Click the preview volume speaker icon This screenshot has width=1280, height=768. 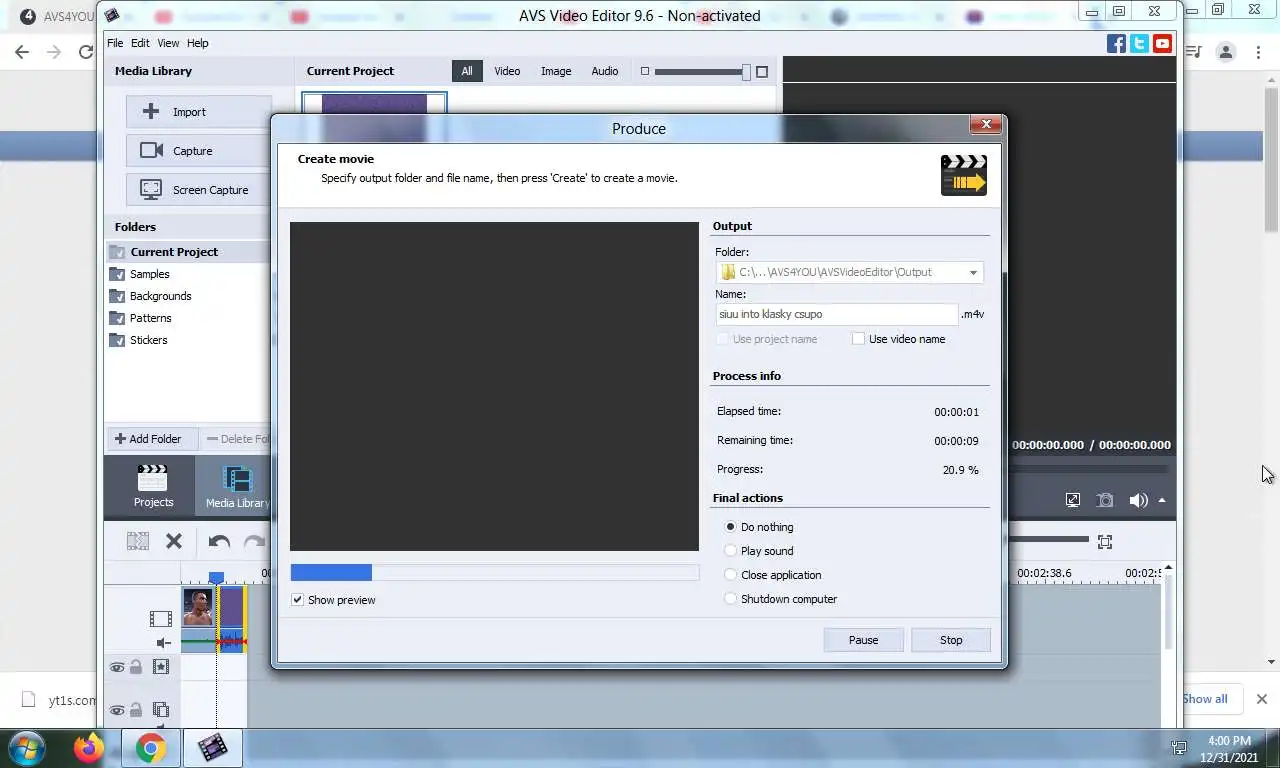1138,500
